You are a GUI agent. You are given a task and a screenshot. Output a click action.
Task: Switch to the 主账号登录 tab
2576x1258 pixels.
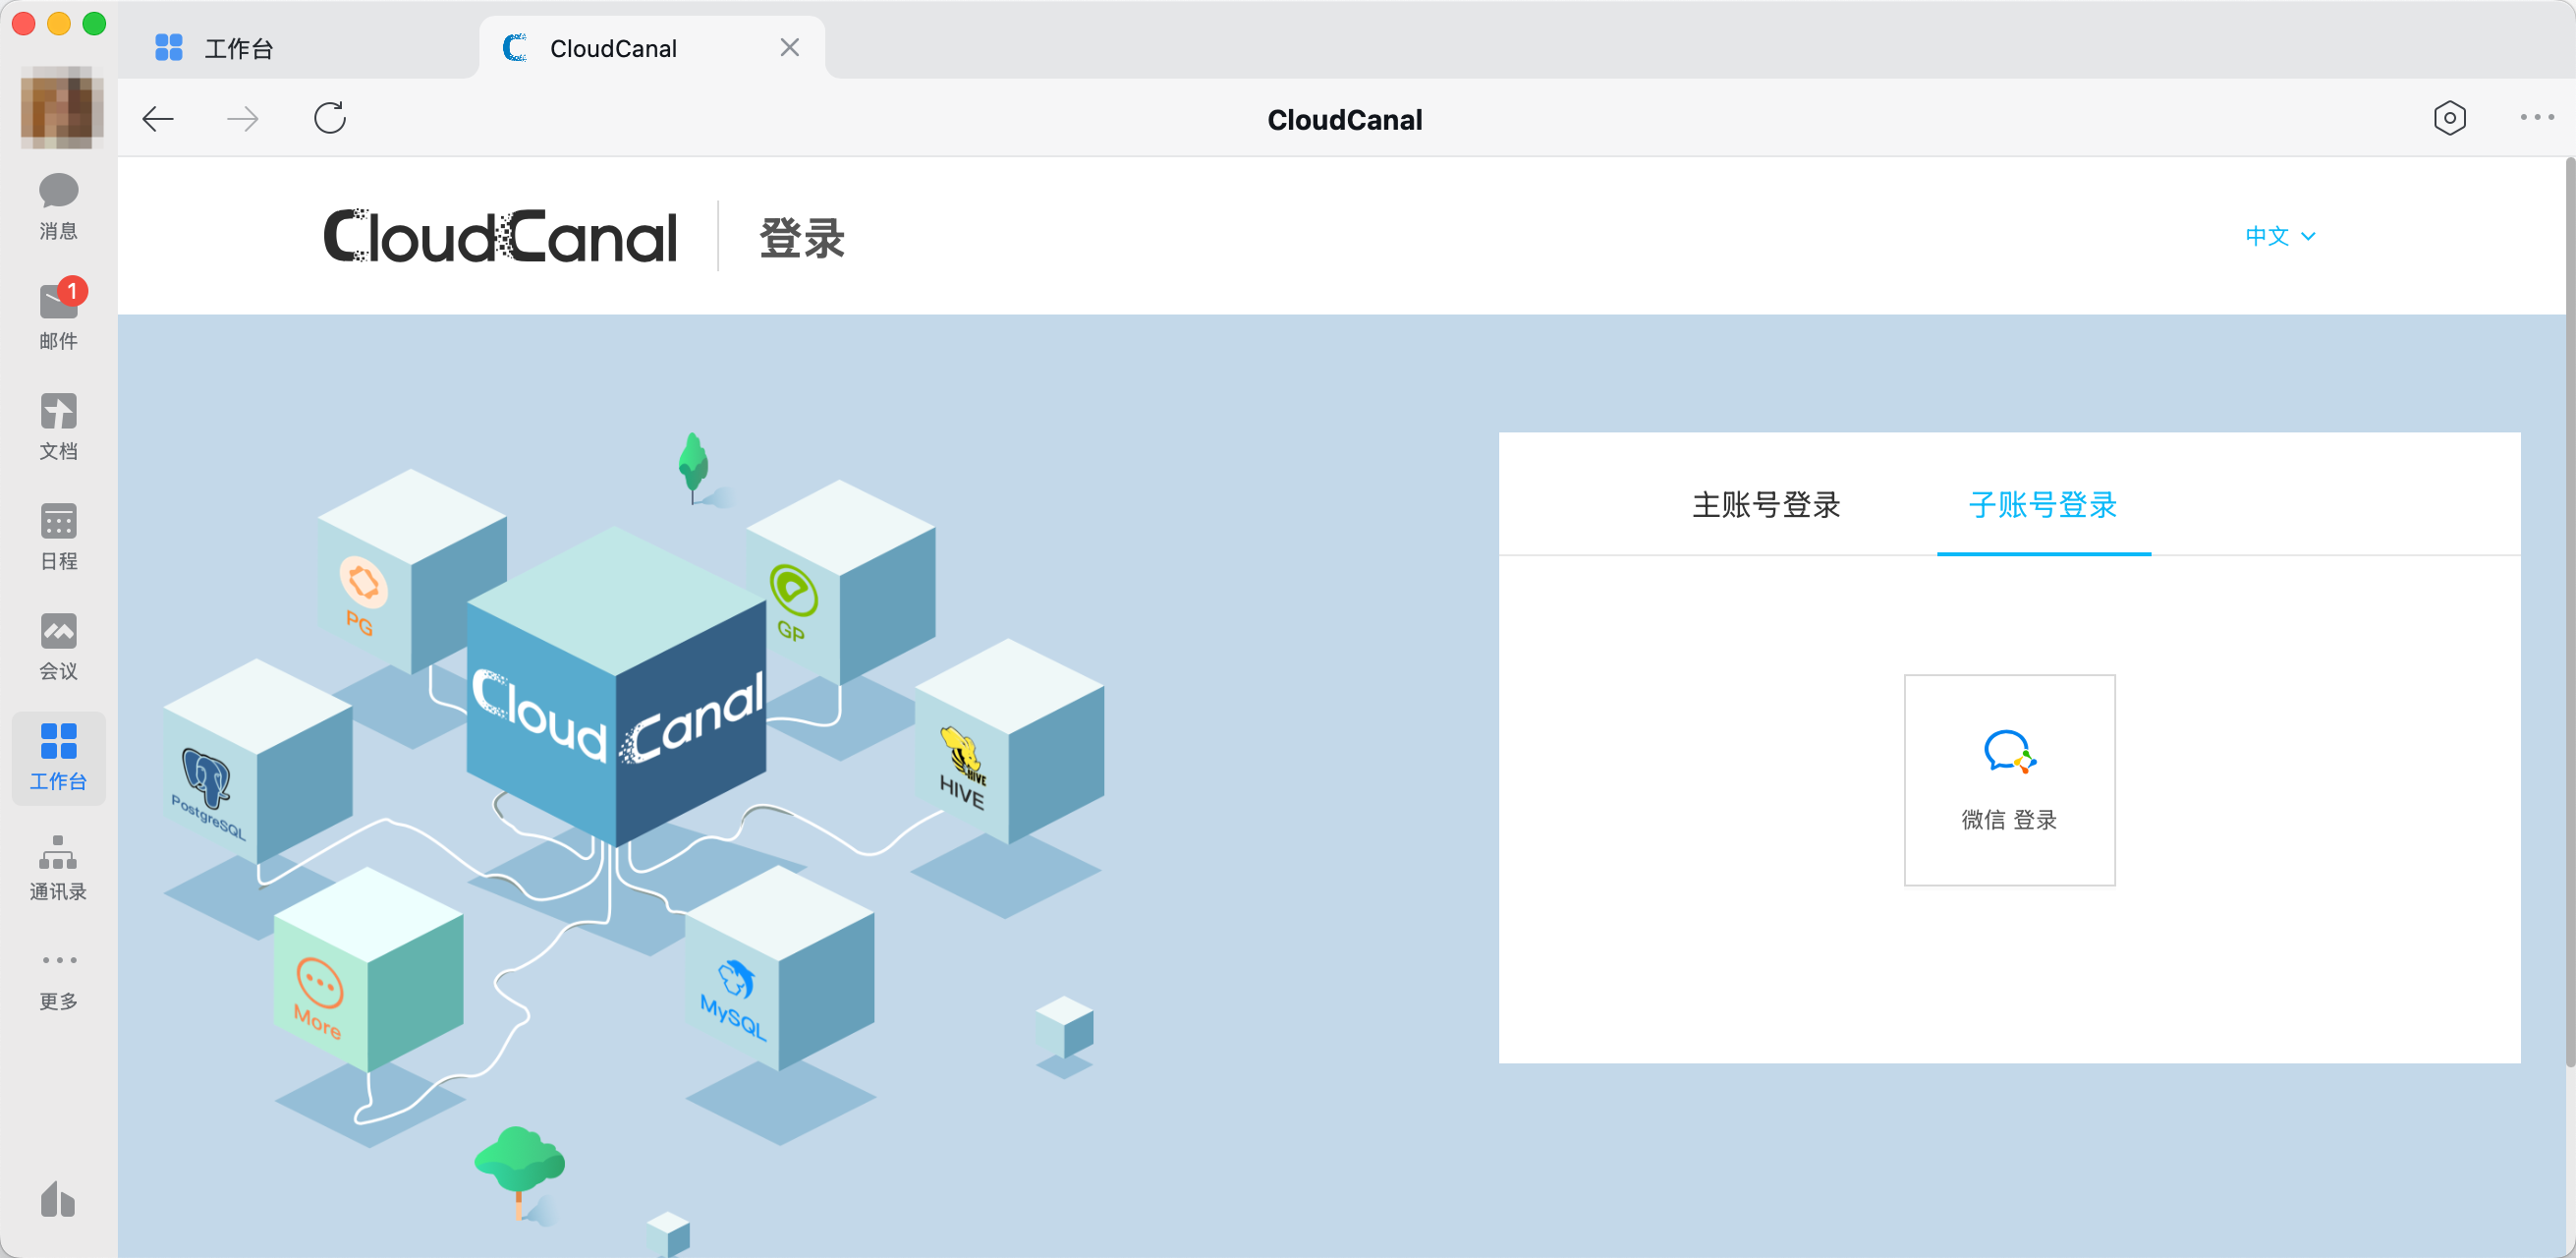(x=1766, y=505)
